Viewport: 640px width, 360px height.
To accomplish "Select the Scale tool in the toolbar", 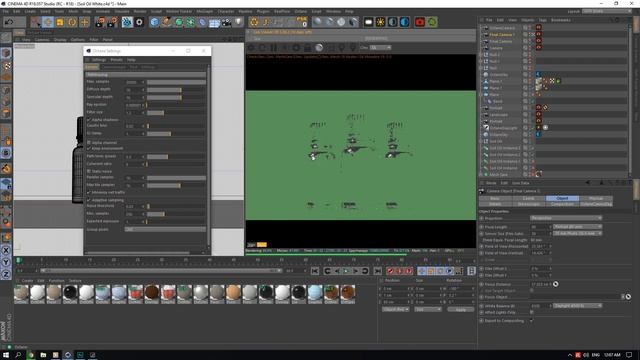I will point(60,22).
